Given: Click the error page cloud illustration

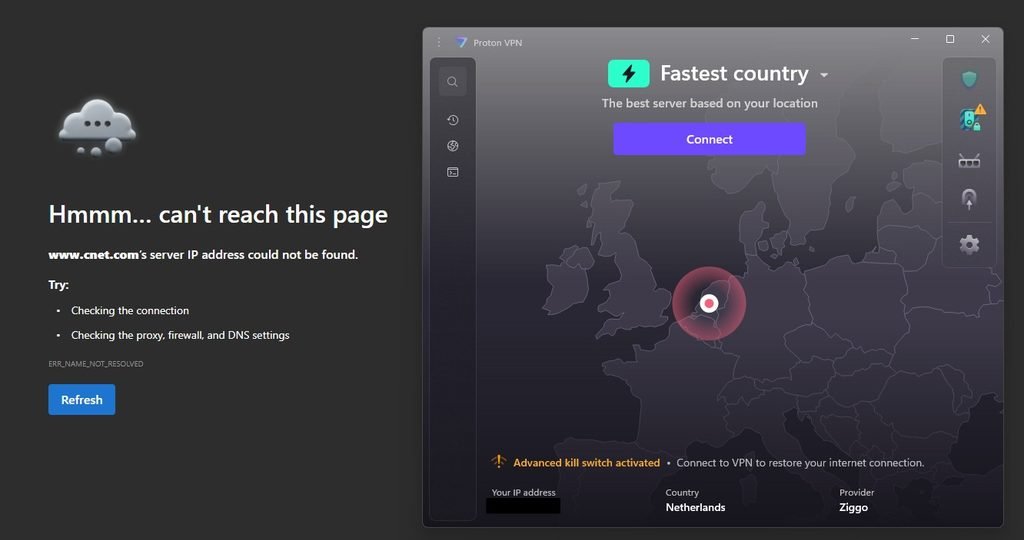Looking at the screenshot, I should click(x=97, y=127).
